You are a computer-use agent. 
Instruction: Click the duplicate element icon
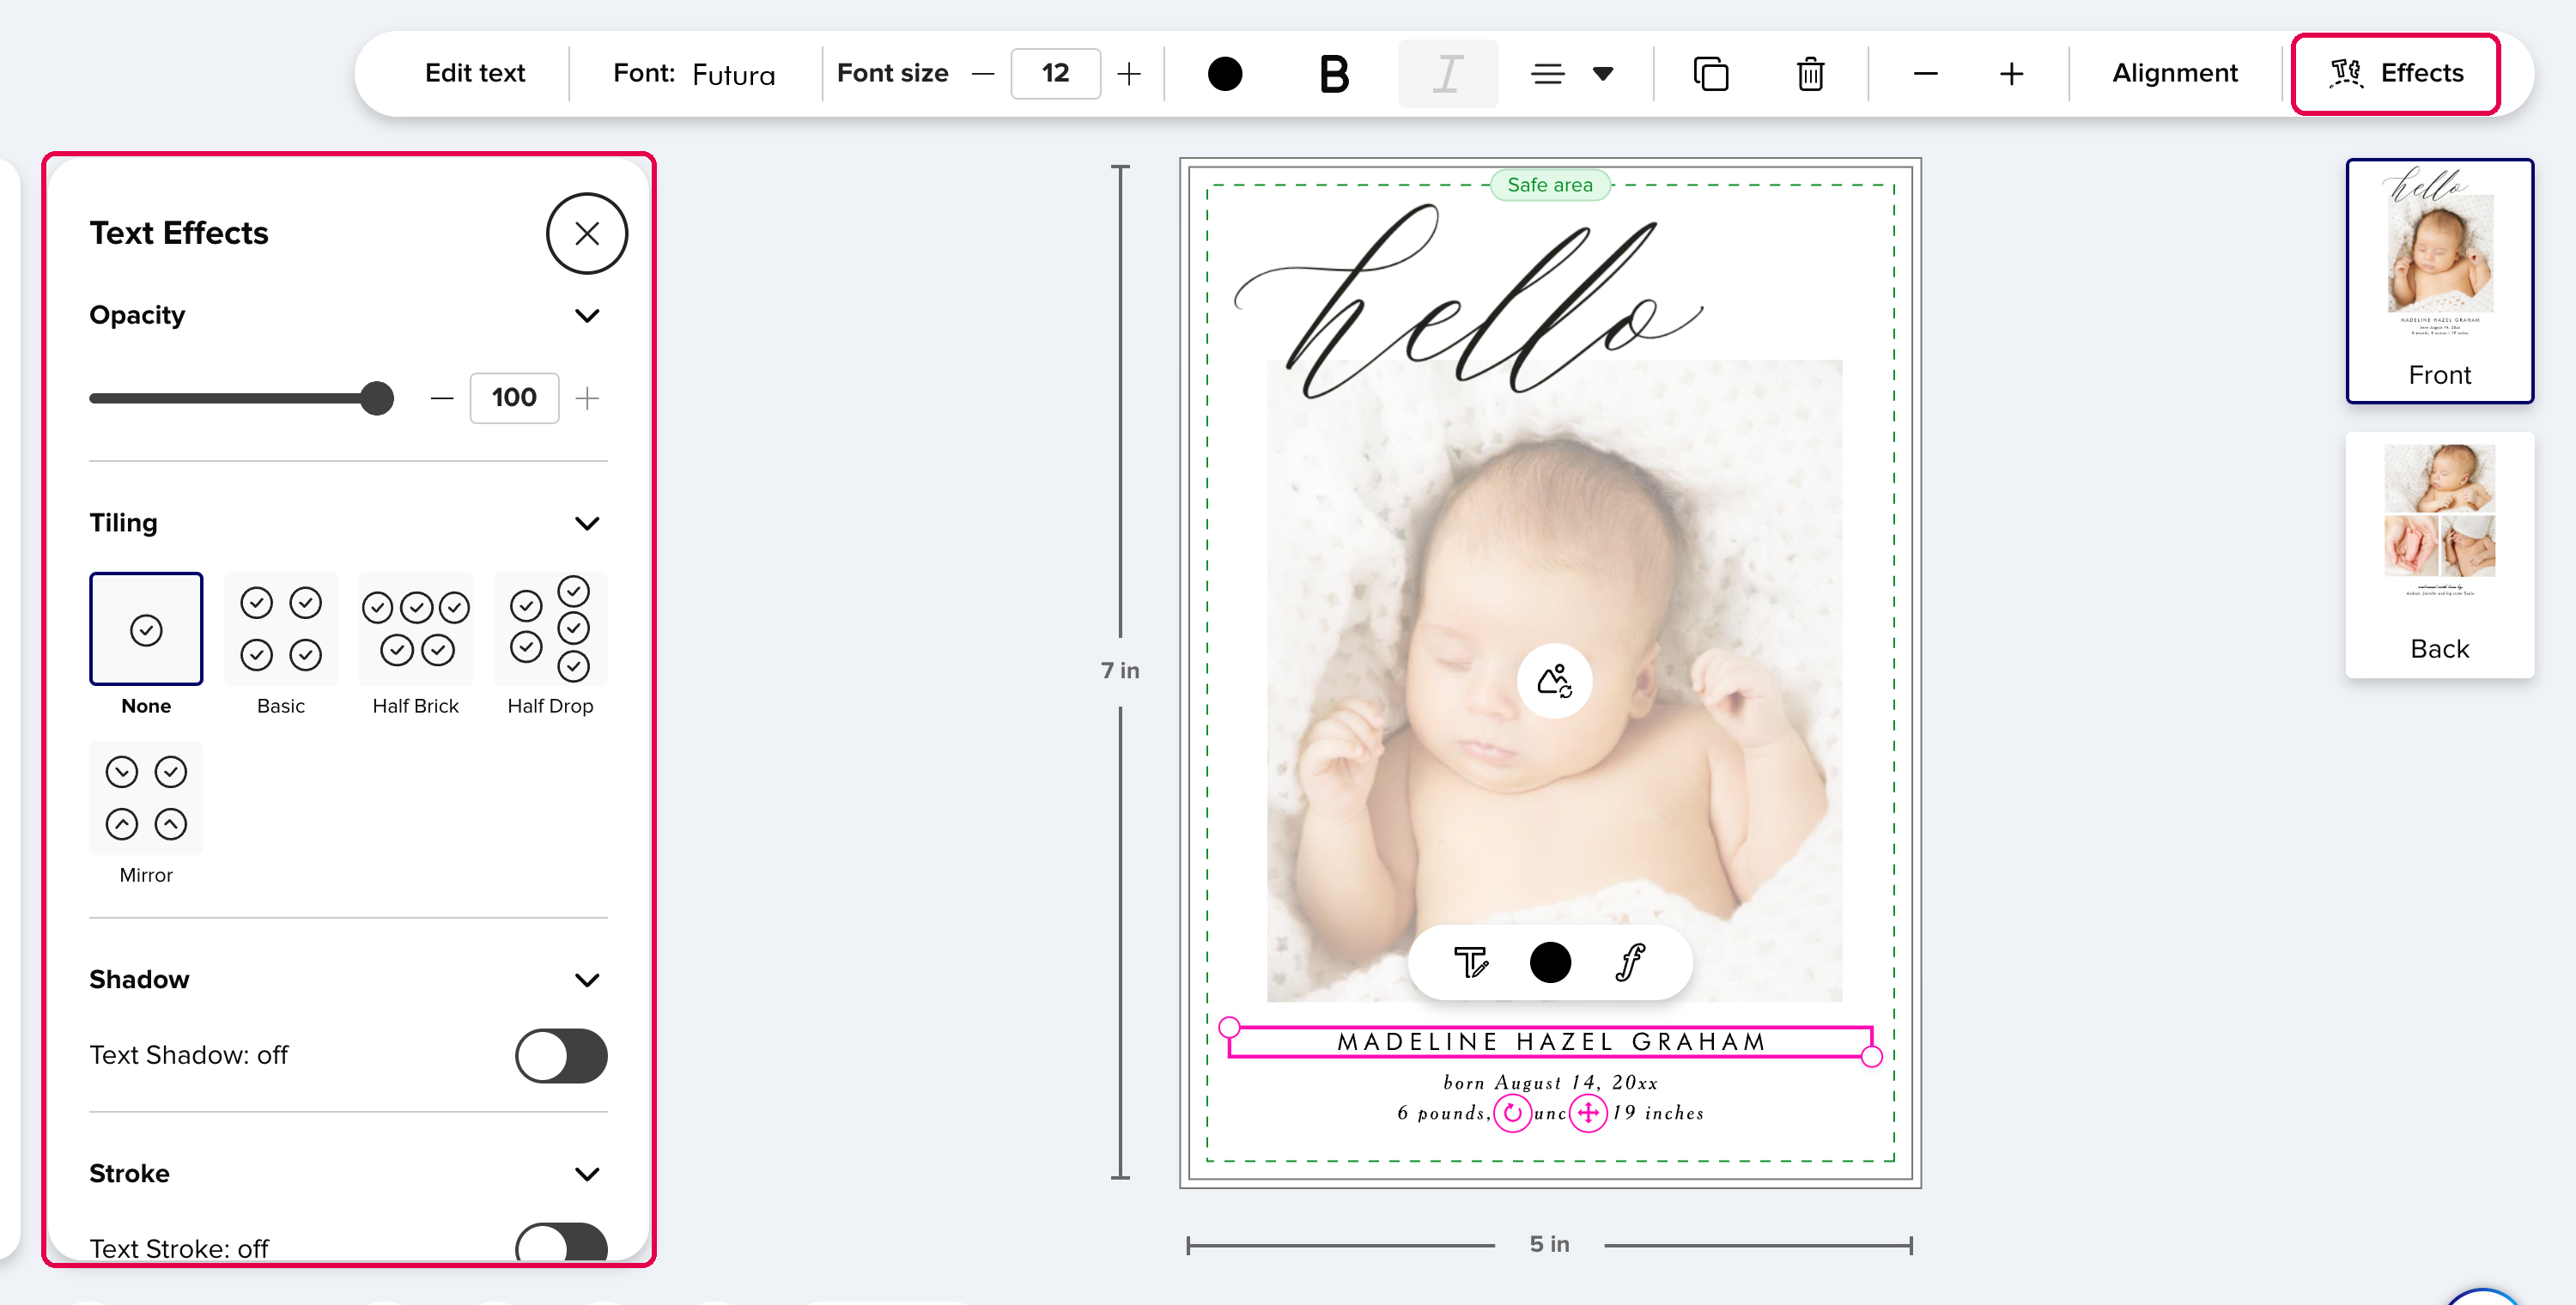click(x=1710, y=74)
